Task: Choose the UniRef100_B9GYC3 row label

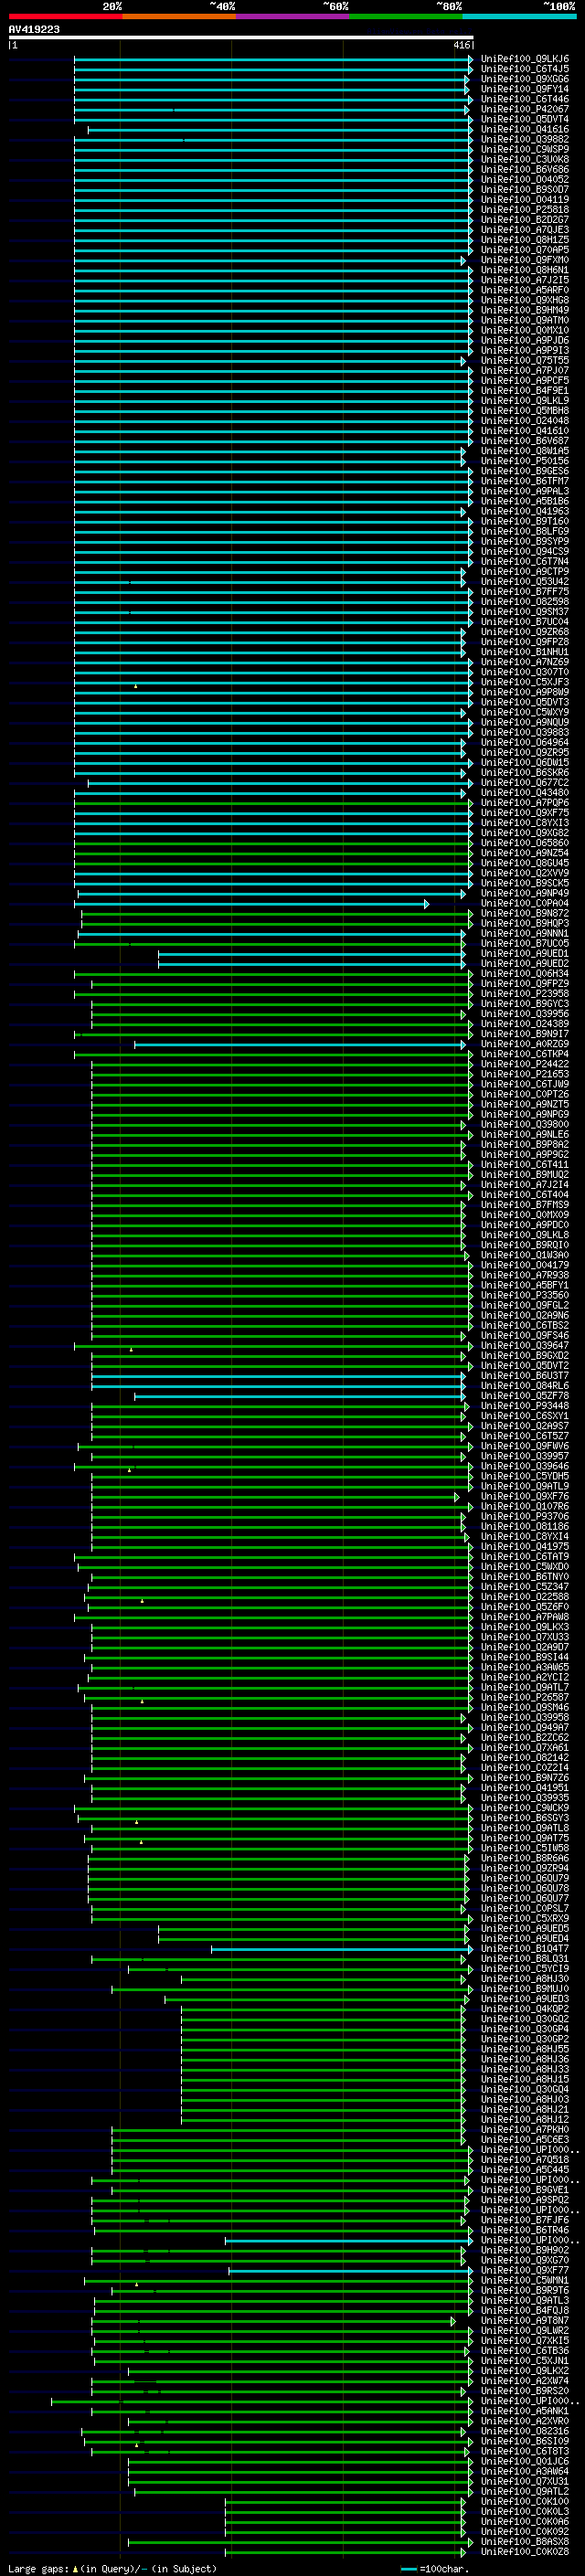Action: click(x=525, y=1004)
